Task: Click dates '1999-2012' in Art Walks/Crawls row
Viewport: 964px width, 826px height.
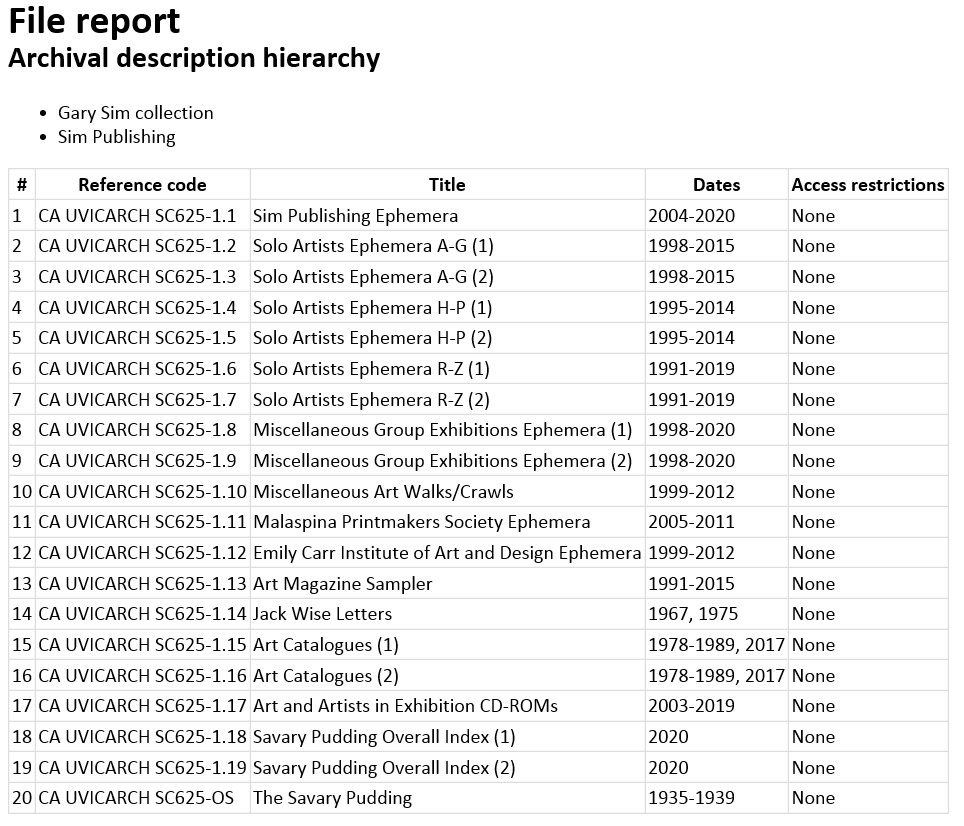Action: (692, 492)
